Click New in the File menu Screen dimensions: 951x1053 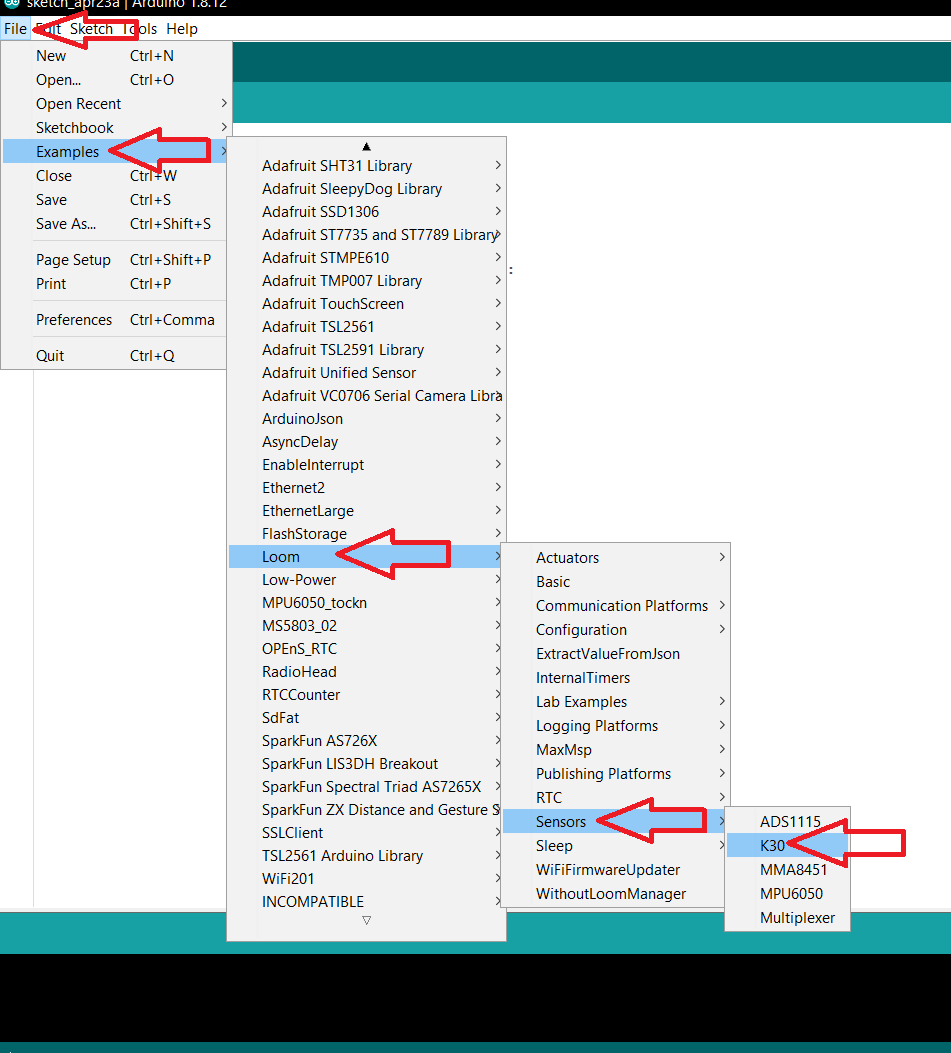[116, 56]
